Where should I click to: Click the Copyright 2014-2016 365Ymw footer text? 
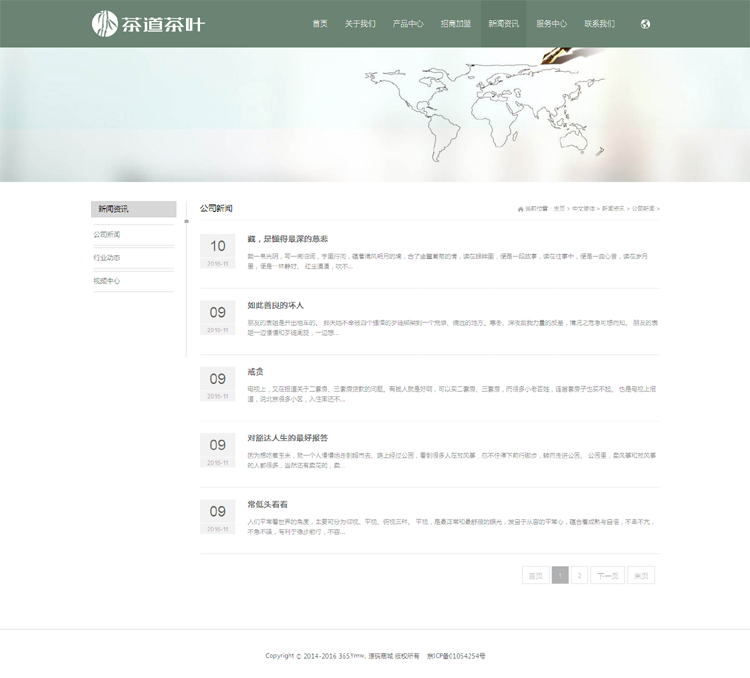coord(342,656)
